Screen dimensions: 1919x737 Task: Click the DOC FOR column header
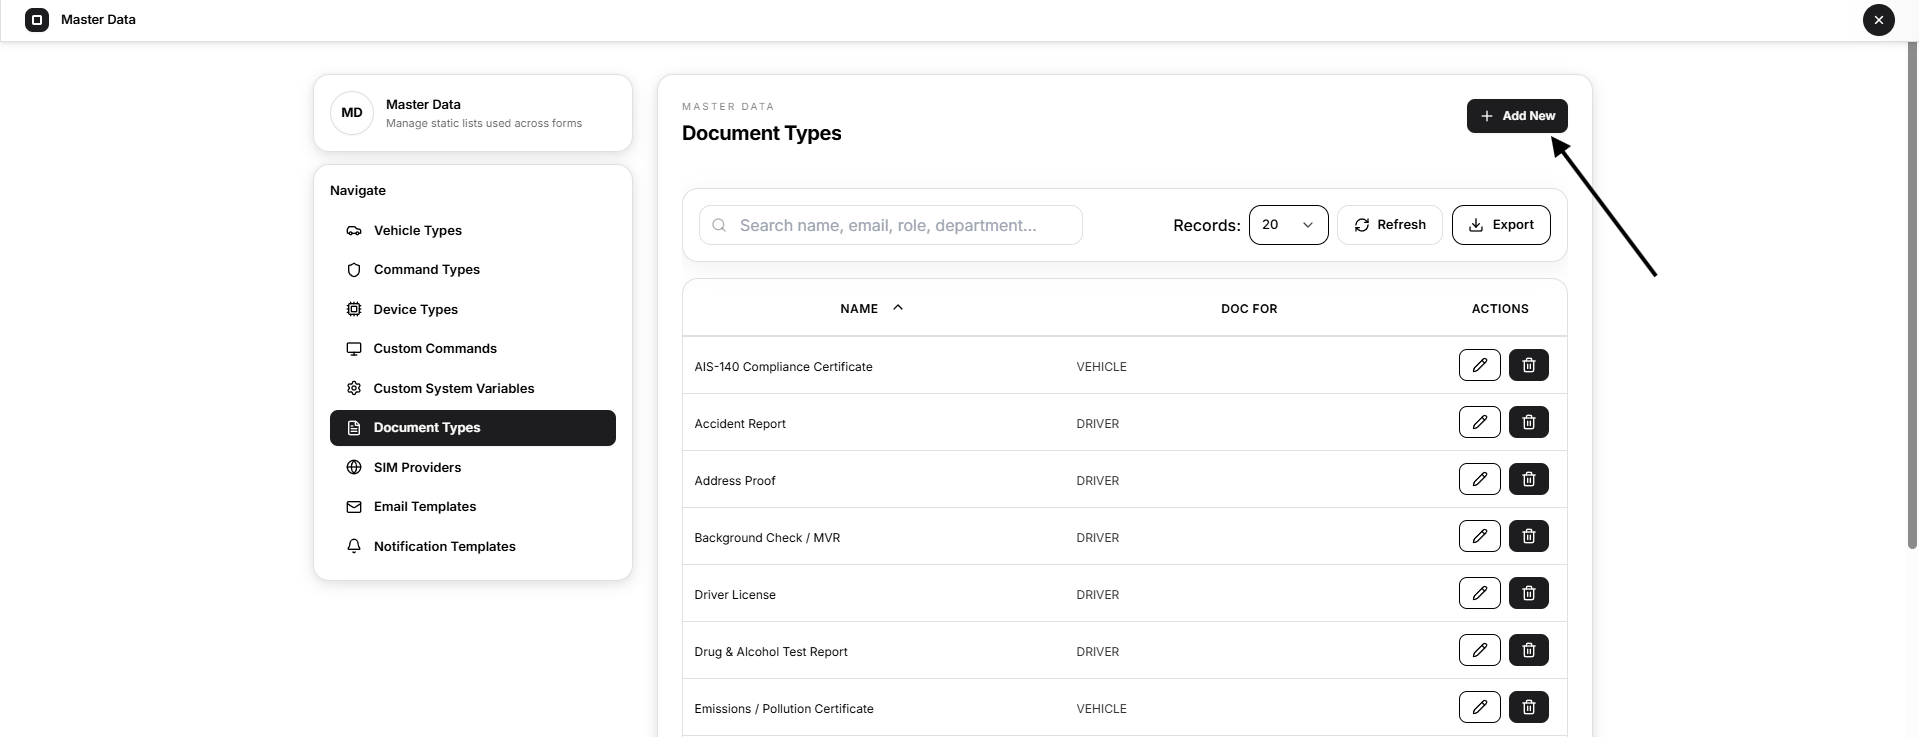click(x=1249, y=309)
